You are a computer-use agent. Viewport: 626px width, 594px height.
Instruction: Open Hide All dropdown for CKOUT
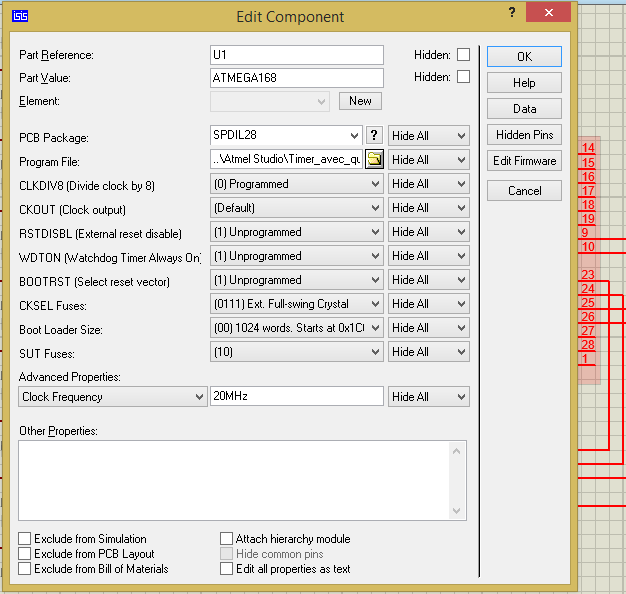tap(429, 208)
